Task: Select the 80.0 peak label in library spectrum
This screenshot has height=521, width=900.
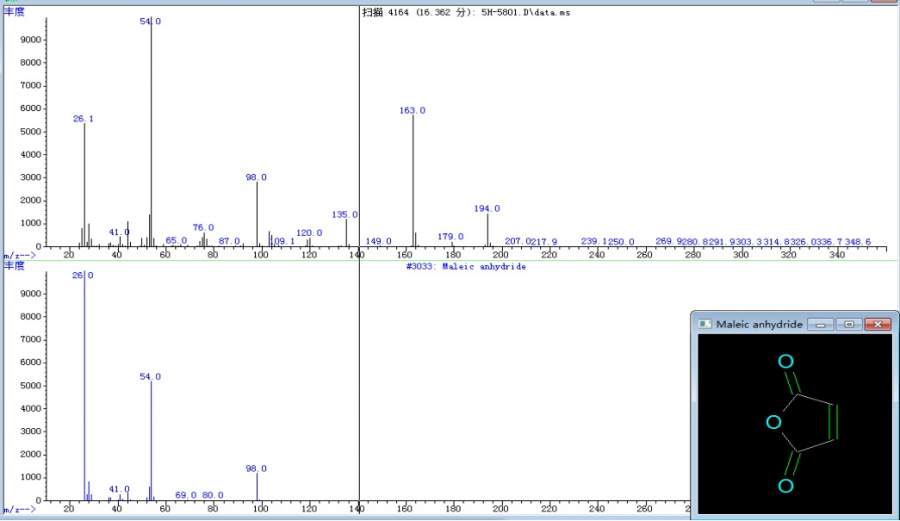Action: (x=212, y=495)
